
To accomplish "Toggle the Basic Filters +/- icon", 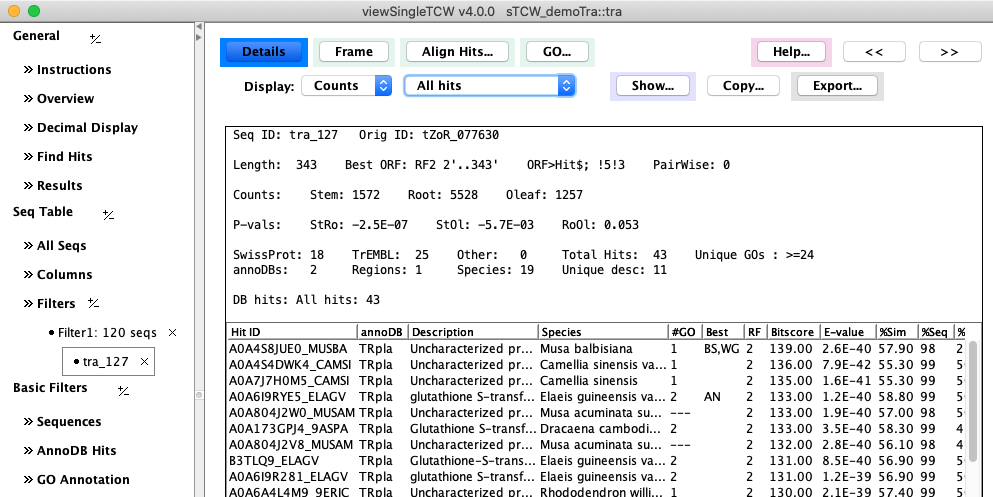I will [x=122, y=390].
